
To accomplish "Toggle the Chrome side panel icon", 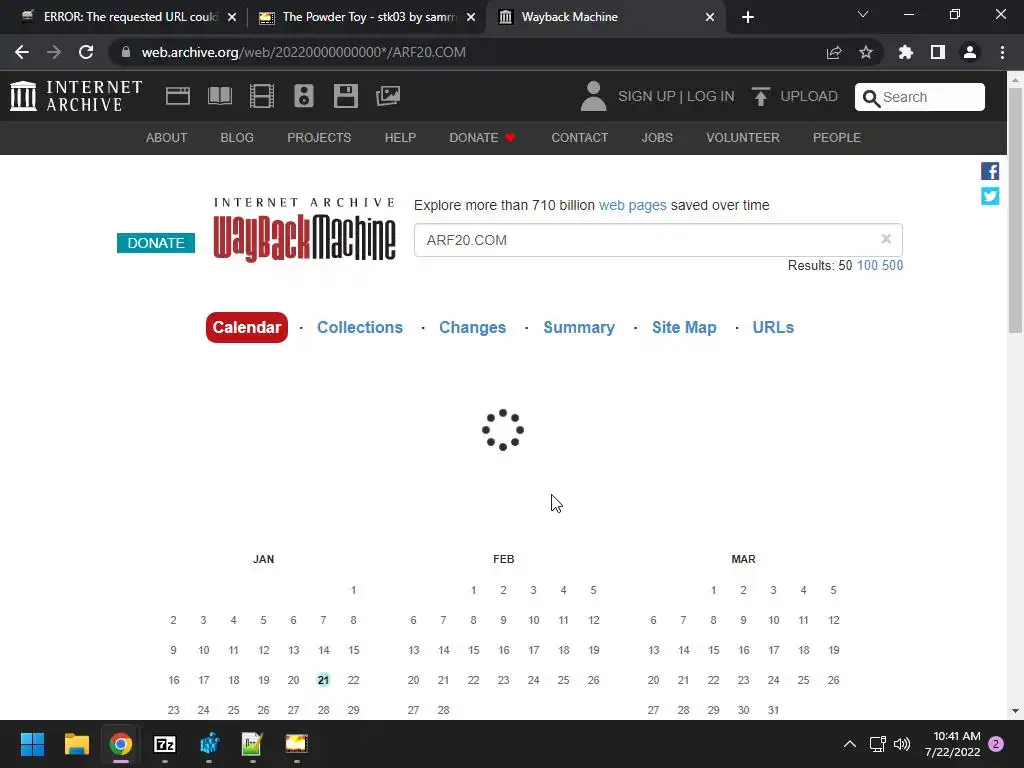I will (x=938, y=52).
